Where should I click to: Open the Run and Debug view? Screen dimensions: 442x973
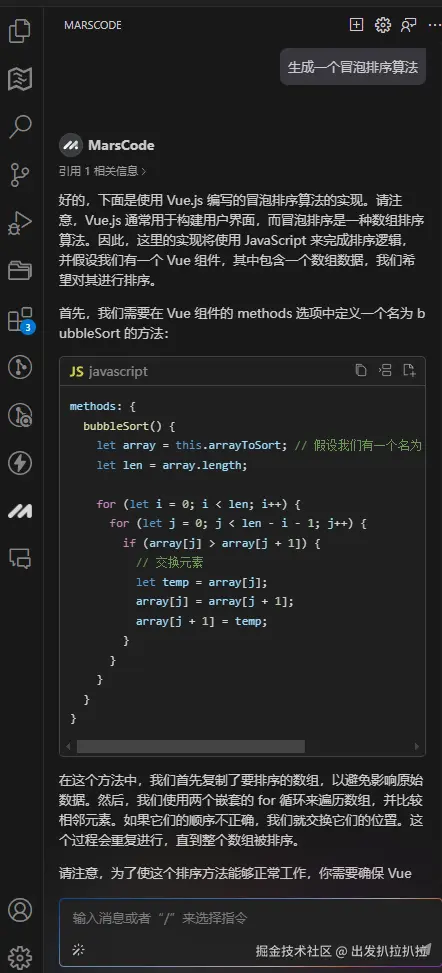pyautogui.click(x=20, y=223)
